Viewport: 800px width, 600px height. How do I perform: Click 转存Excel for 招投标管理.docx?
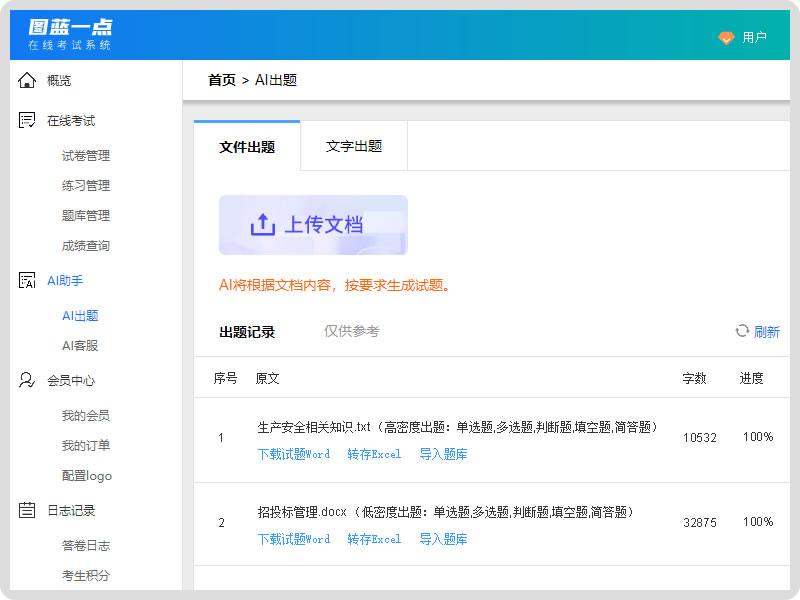pos(374,539)
